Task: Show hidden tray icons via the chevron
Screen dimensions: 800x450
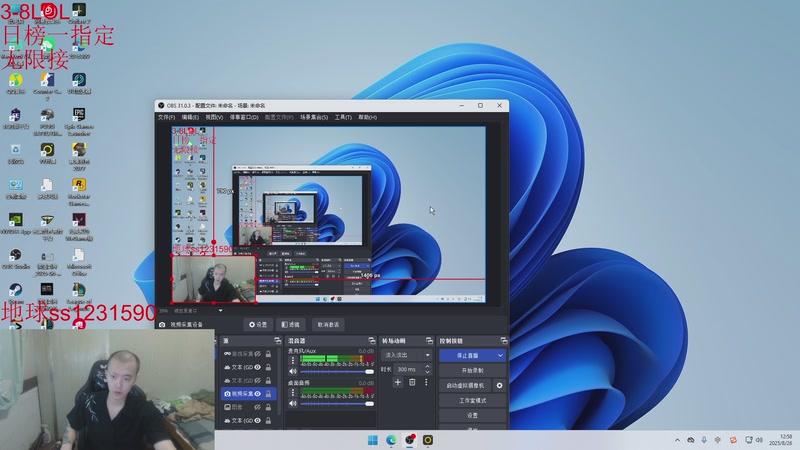Action: [x=677, y=440]
